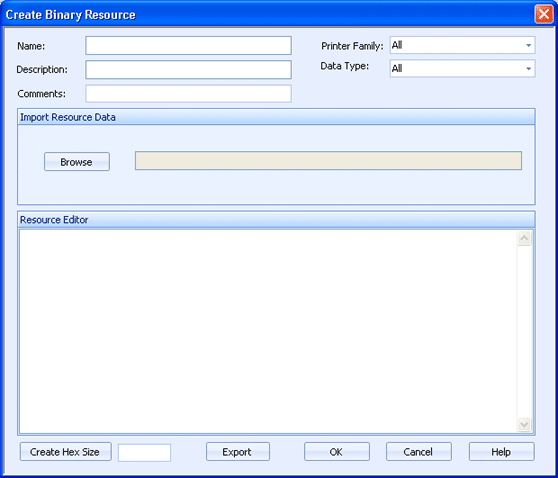The width and height of the screenshot is (558, 478).
Task: Export the binary resource
Action: pos(238,452)
